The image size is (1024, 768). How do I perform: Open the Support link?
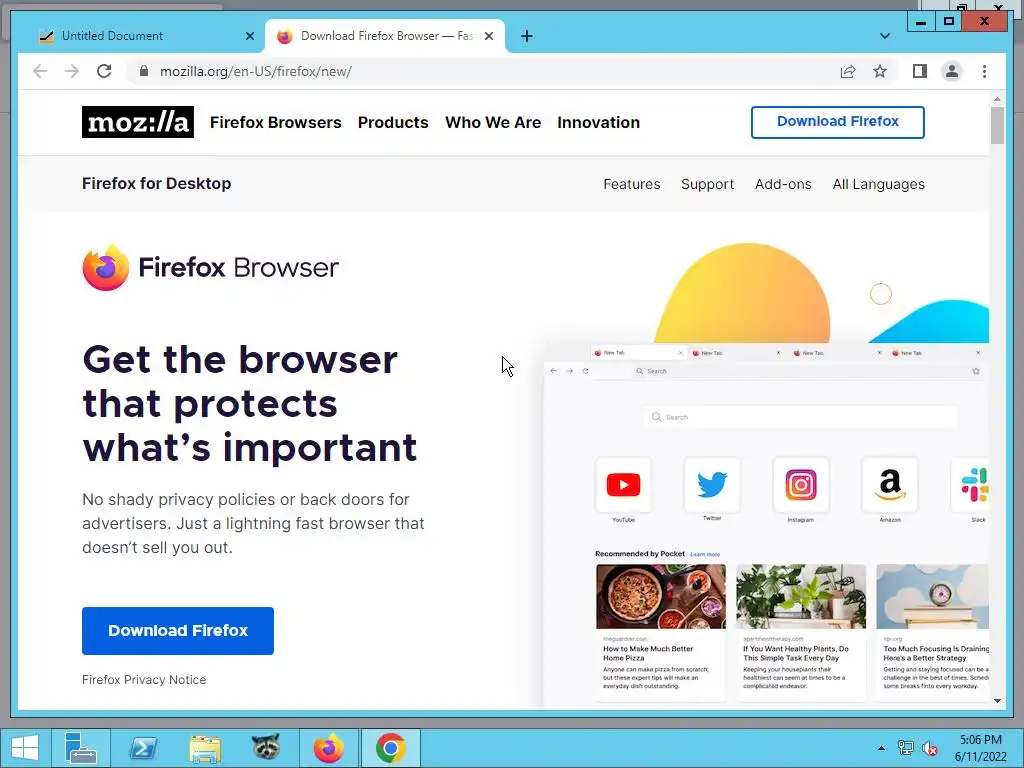[707, 184]
